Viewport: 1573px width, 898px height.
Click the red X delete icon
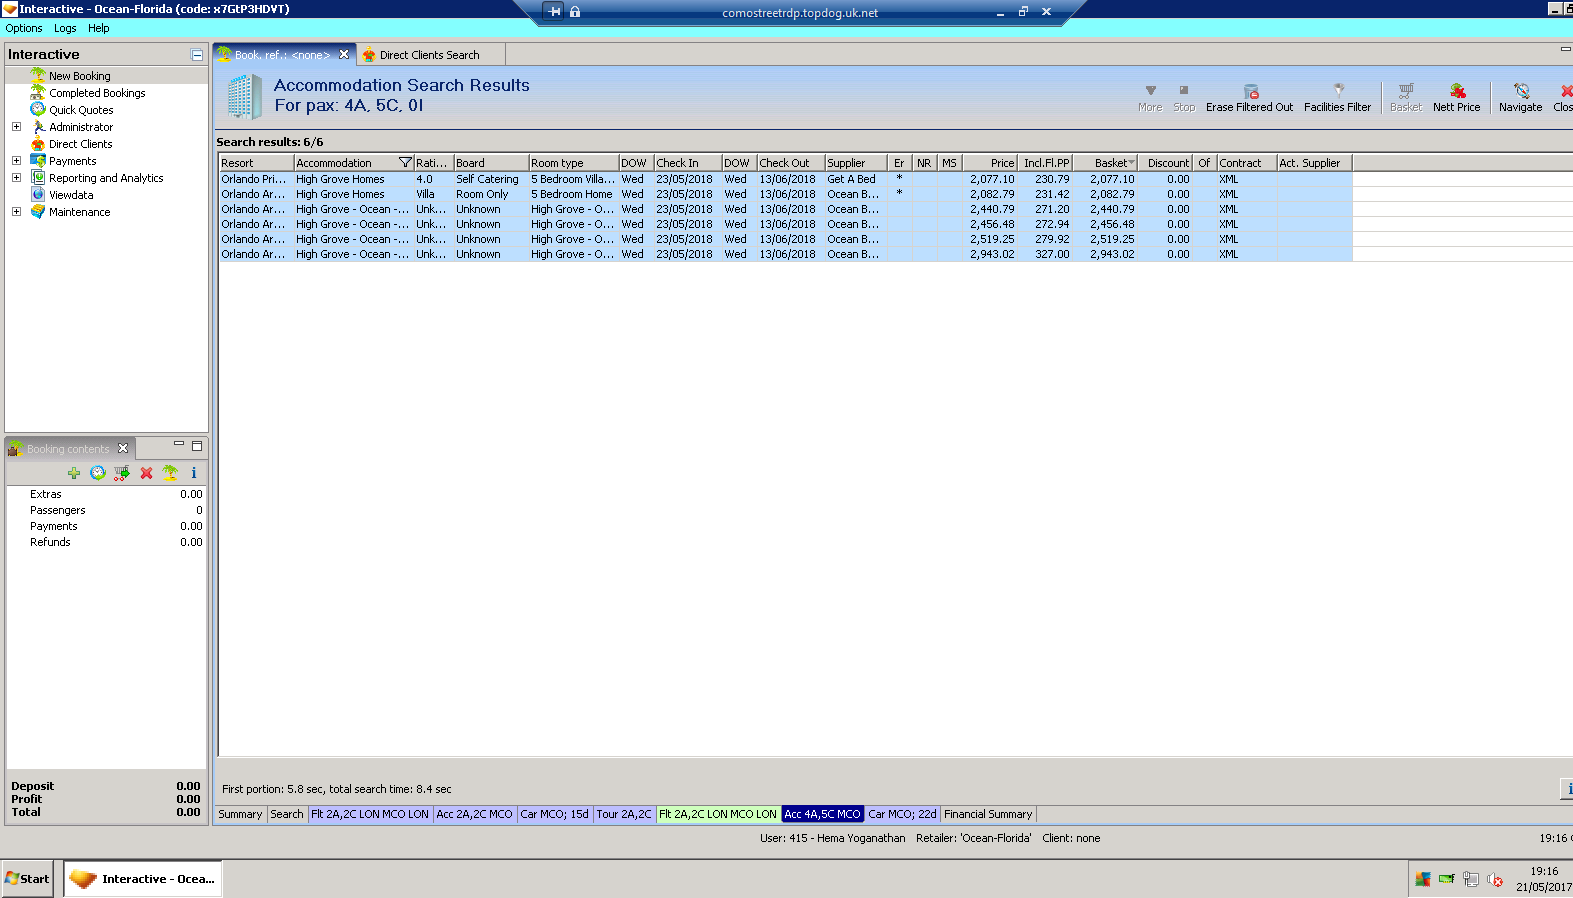[x=146, y=473]
